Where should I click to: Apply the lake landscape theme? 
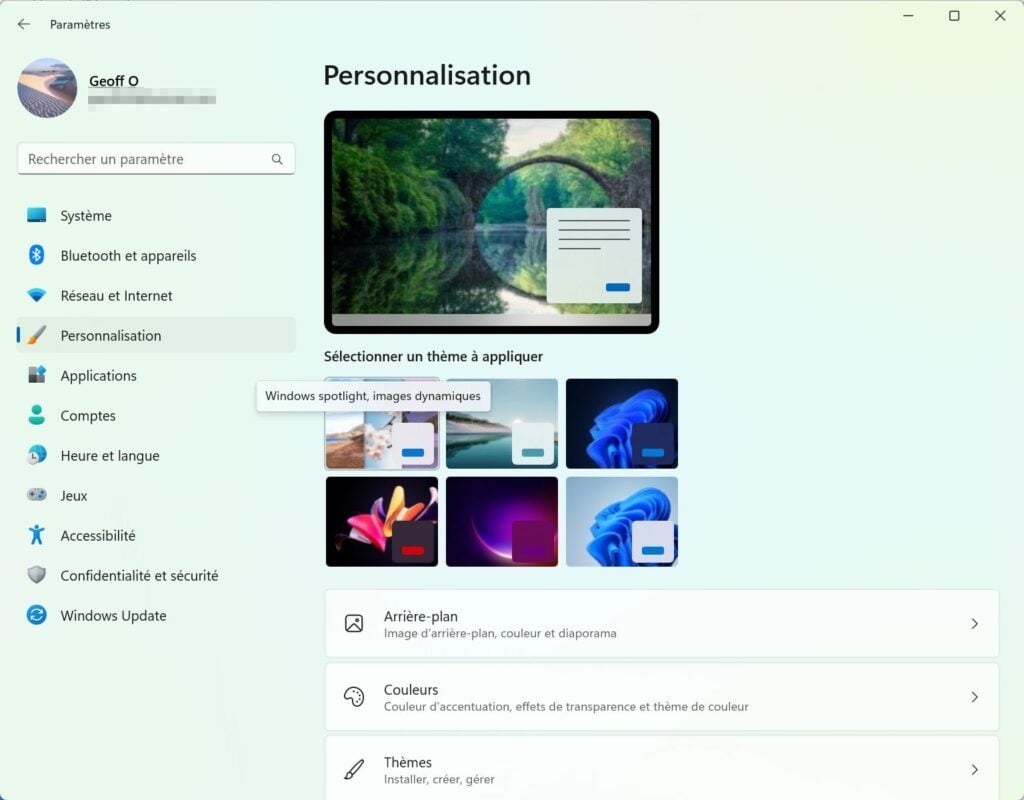pyautogui.click(x=502, y=423)
